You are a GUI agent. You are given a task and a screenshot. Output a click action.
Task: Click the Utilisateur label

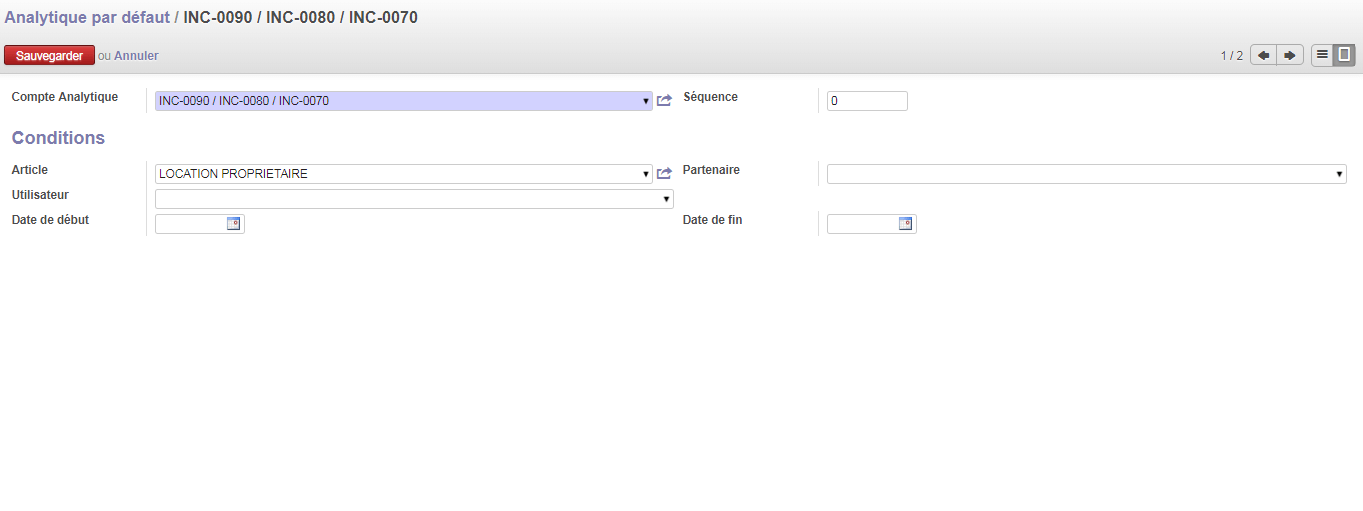(40, 195)
